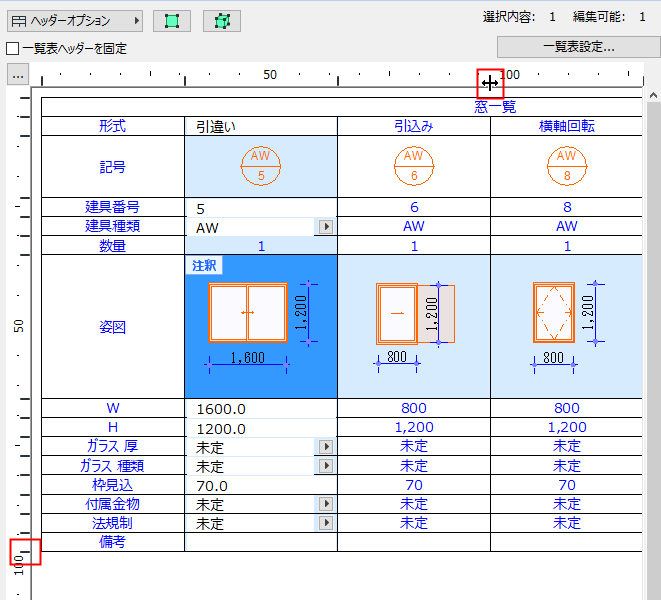Select the 備考 row header
This screenshot has height=600, width=661.
(x=113, y=542)
